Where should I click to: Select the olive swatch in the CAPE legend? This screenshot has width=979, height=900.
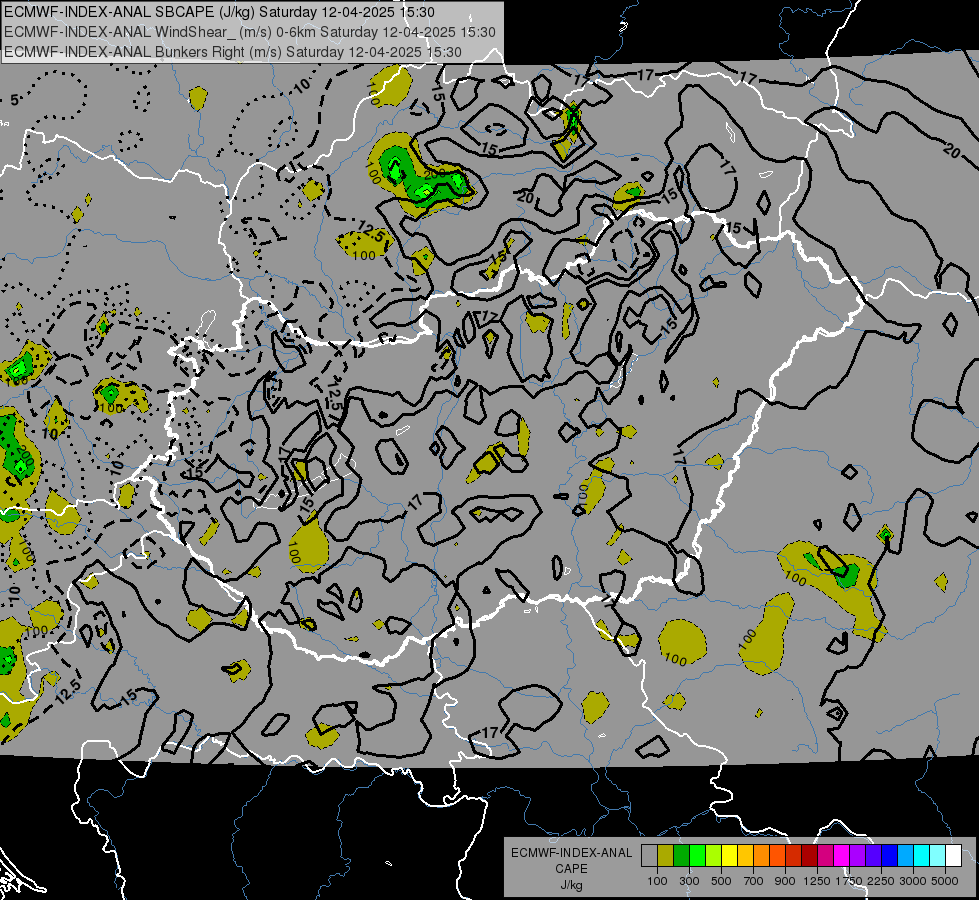[666, 855]
